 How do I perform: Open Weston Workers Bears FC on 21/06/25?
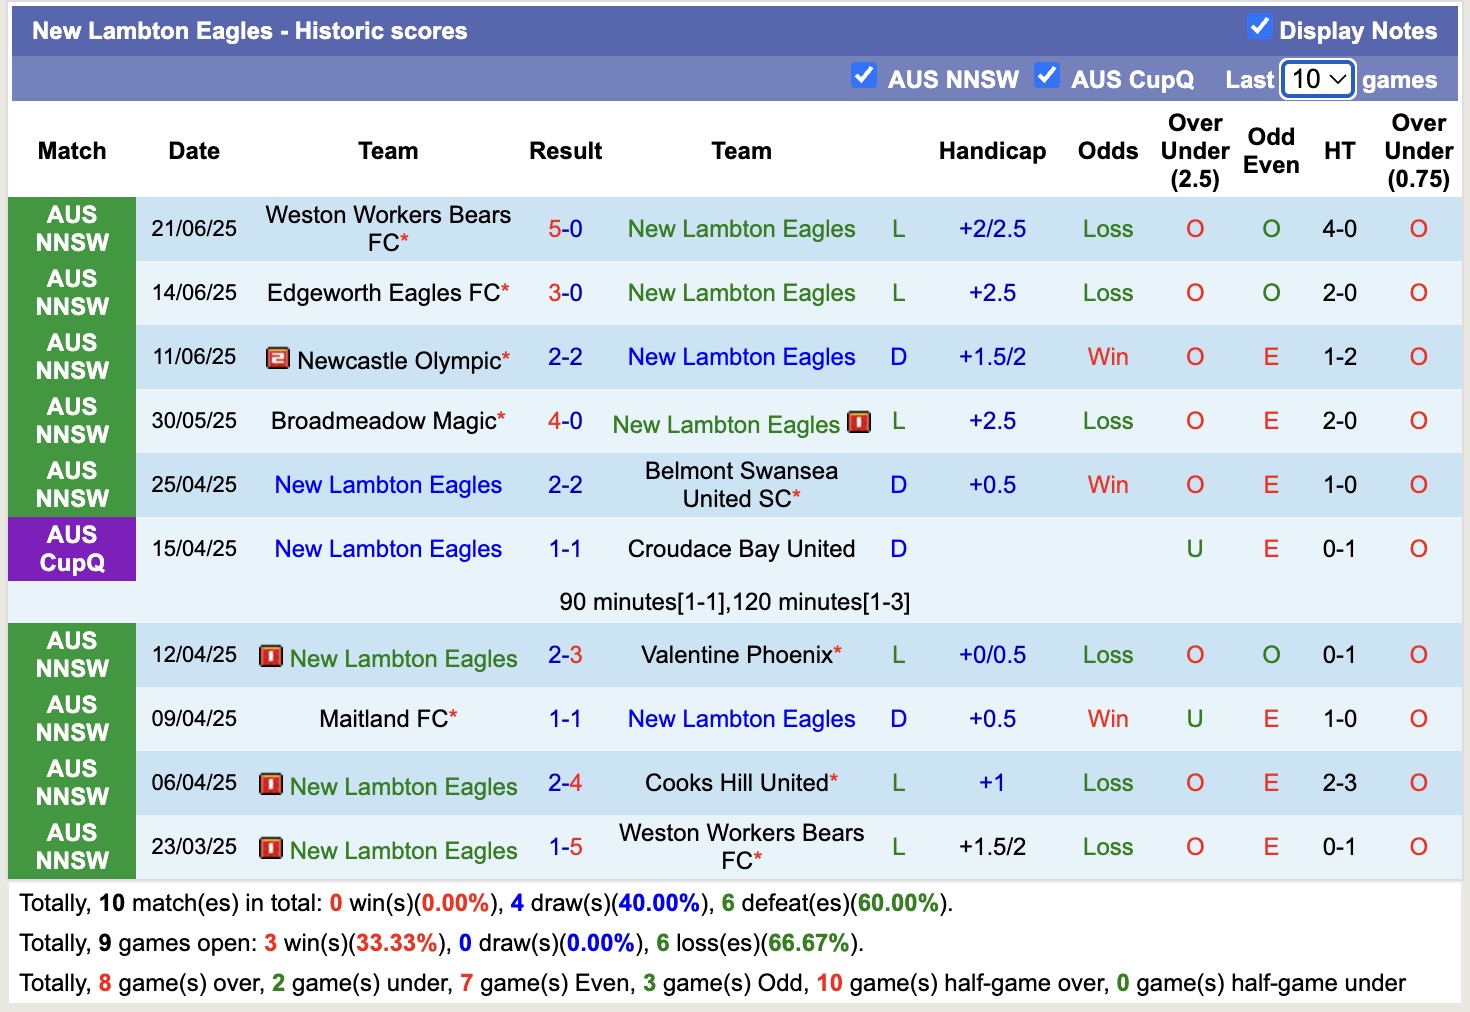(x=388, y=229)
